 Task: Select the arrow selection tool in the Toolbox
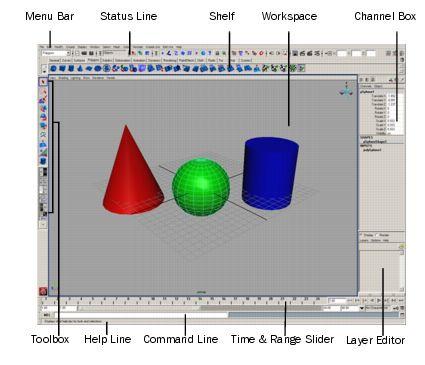(x=43, y=82)
